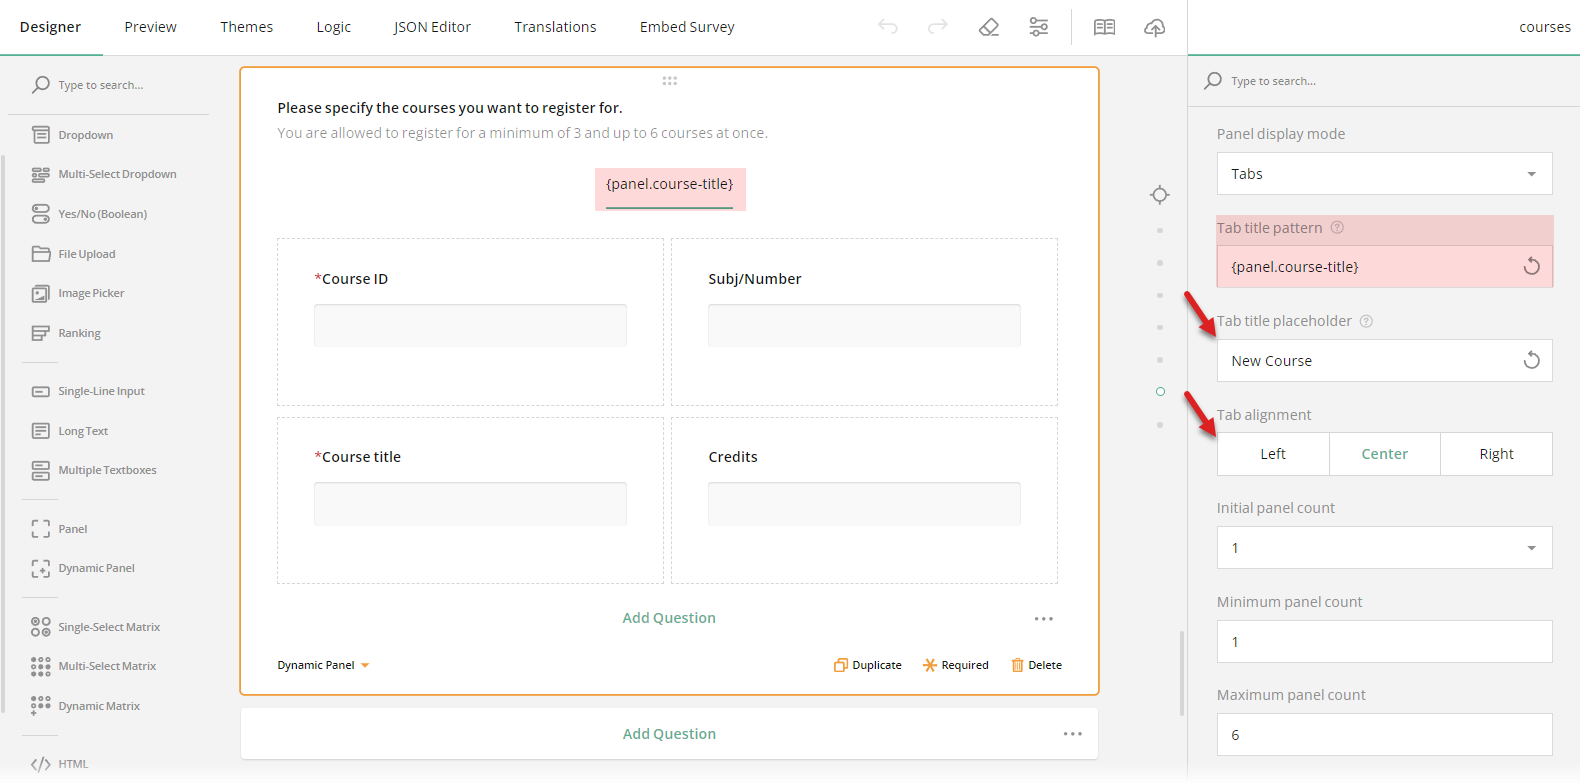Image resolution: width=1580 pixels, height=784 pixels.
Task: Click the Redo arrow icon
Action: coord(938,27)
